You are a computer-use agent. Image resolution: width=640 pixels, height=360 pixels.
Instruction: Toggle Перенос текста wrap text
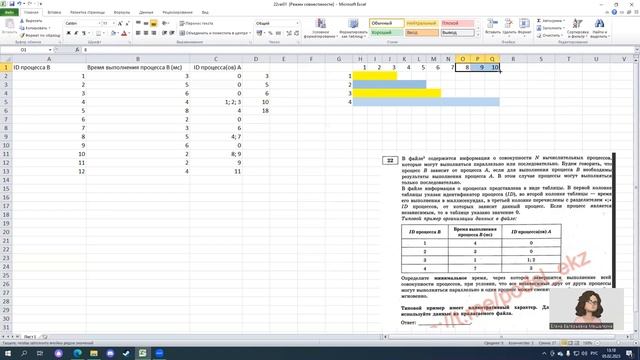pyautogui.click(x=196, y=23)
